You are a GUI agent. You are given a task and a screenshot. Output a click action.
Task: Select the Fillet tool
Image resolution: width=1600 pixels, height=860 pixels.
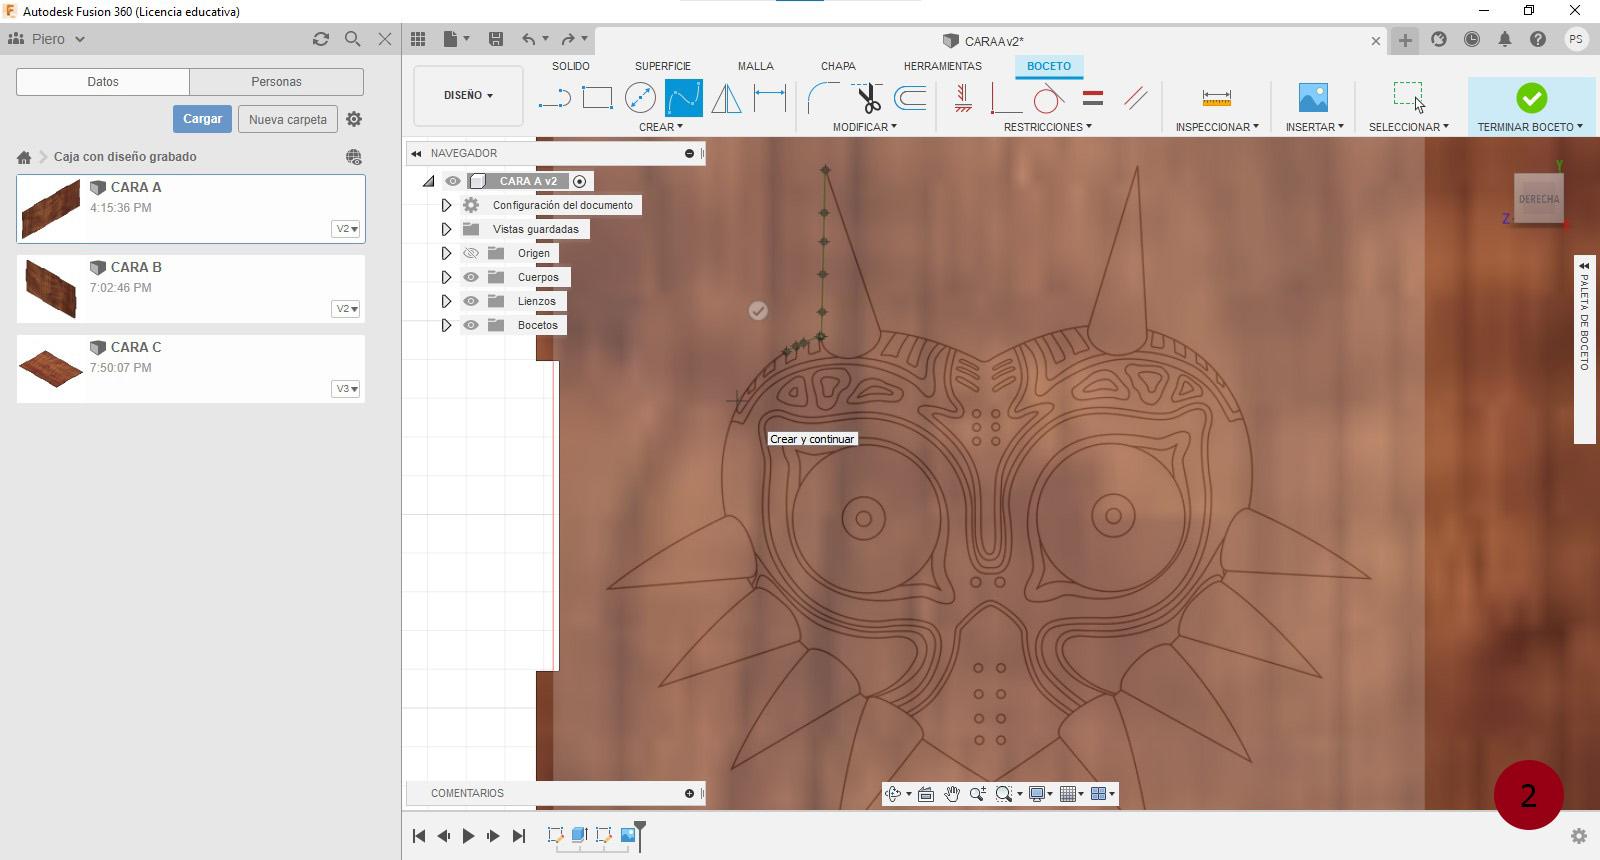[822, 98]
